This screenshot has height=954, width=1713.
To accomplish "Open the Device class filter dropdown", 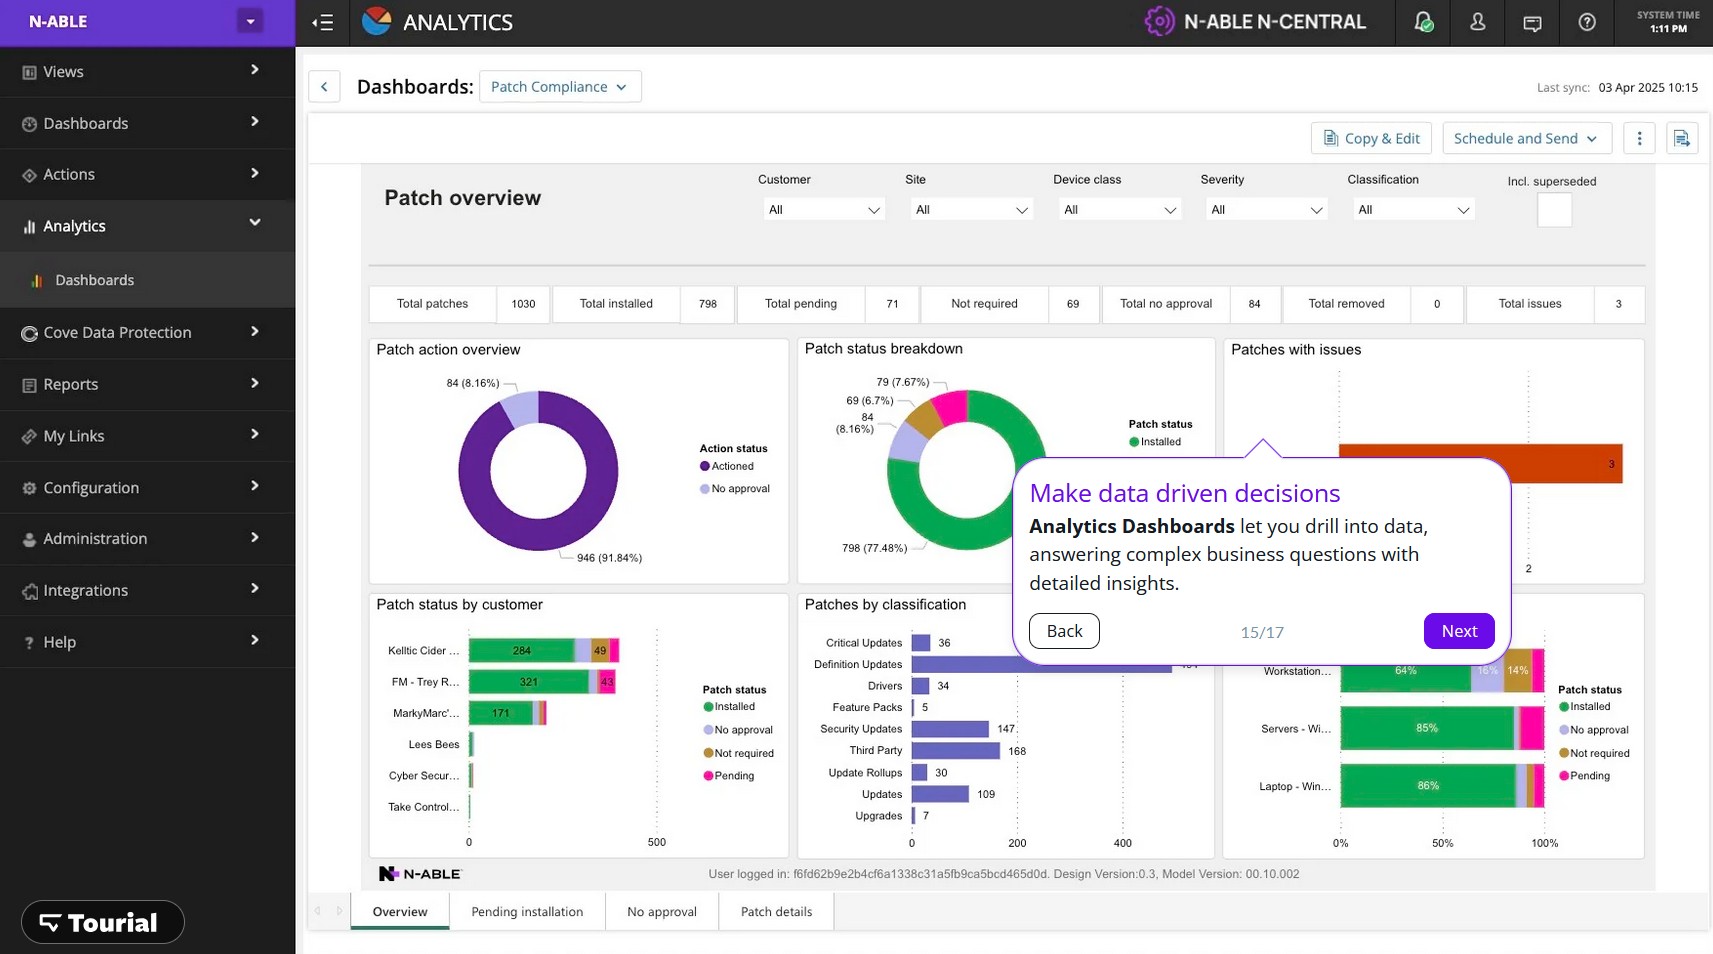I will [1118, 210].
